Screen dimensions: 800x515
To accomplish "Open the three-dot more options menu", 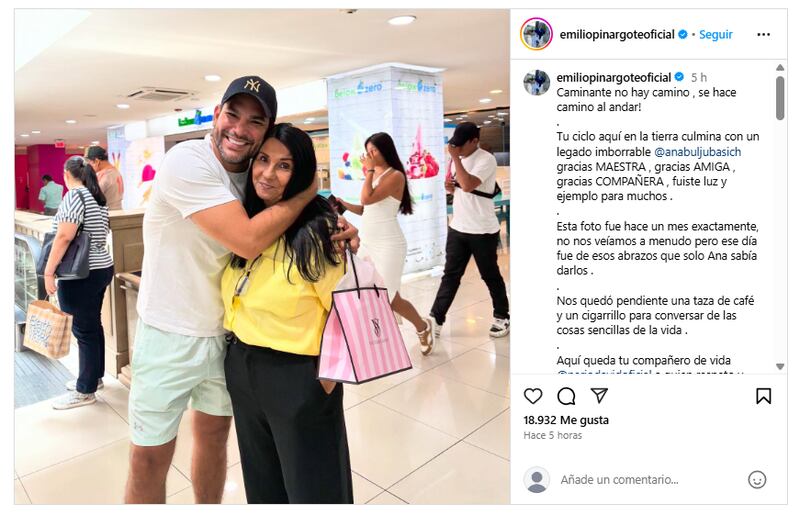I will pyautogui.click(x=763, y=34).
